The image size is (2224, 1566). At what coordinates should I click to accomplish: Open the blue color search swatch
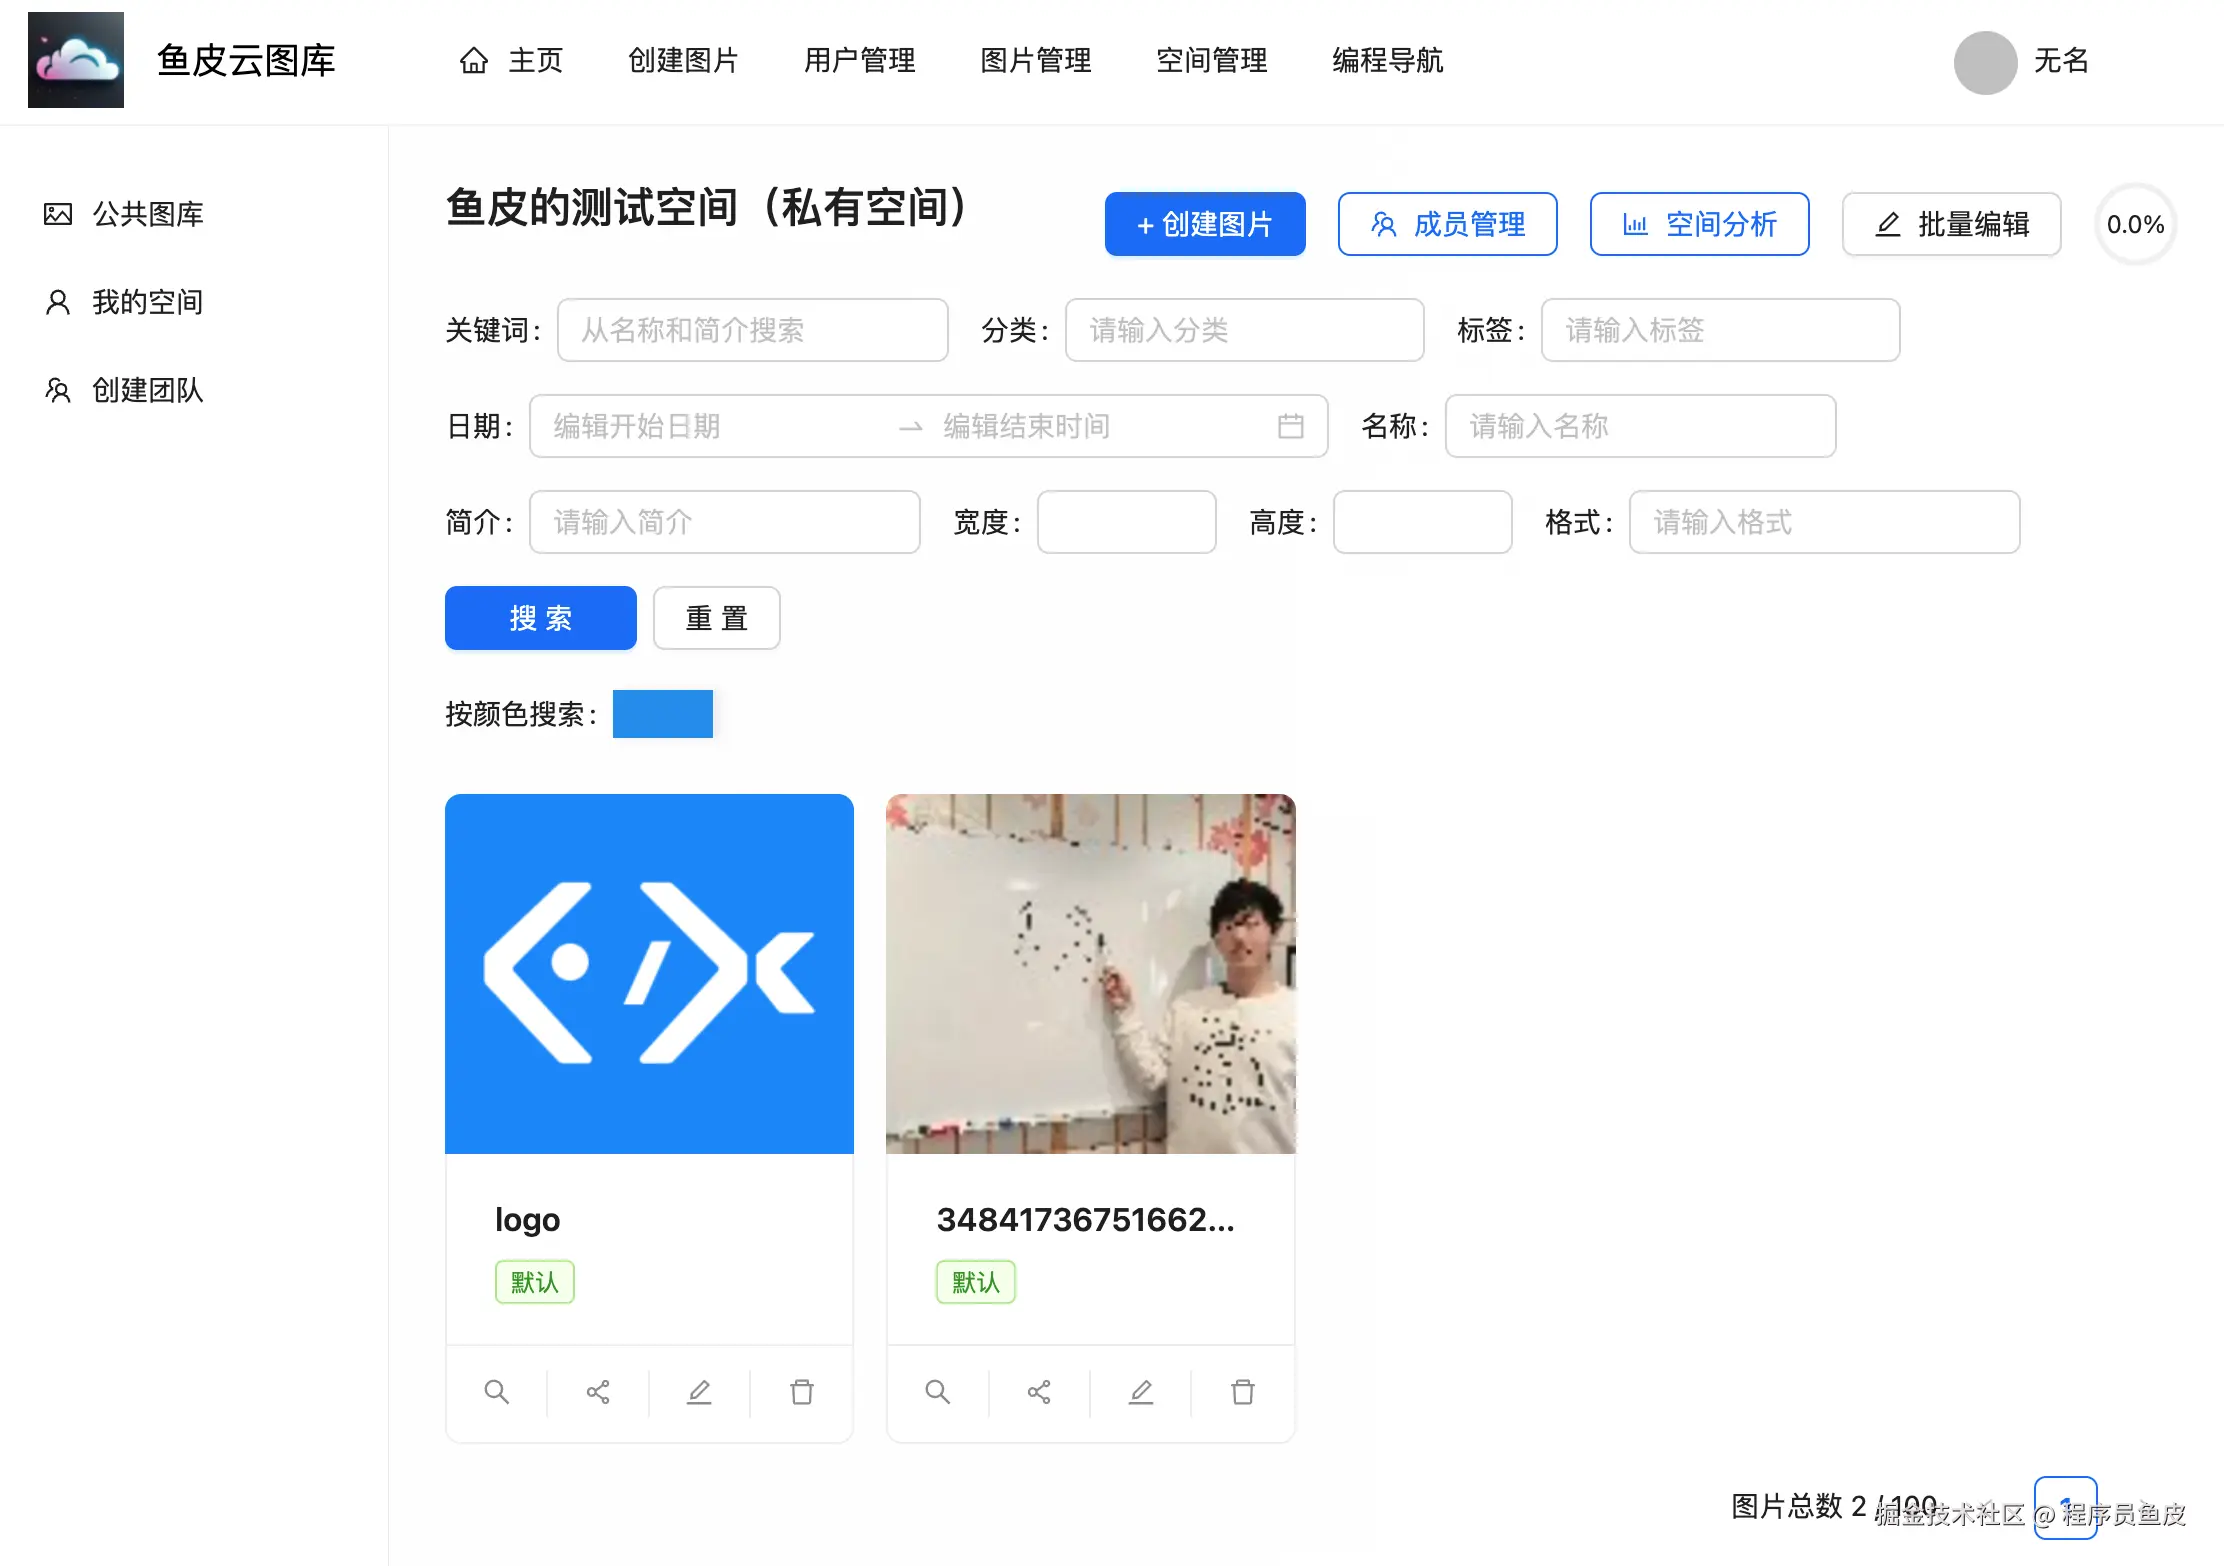pyautogui.click(x=662, y=714)
